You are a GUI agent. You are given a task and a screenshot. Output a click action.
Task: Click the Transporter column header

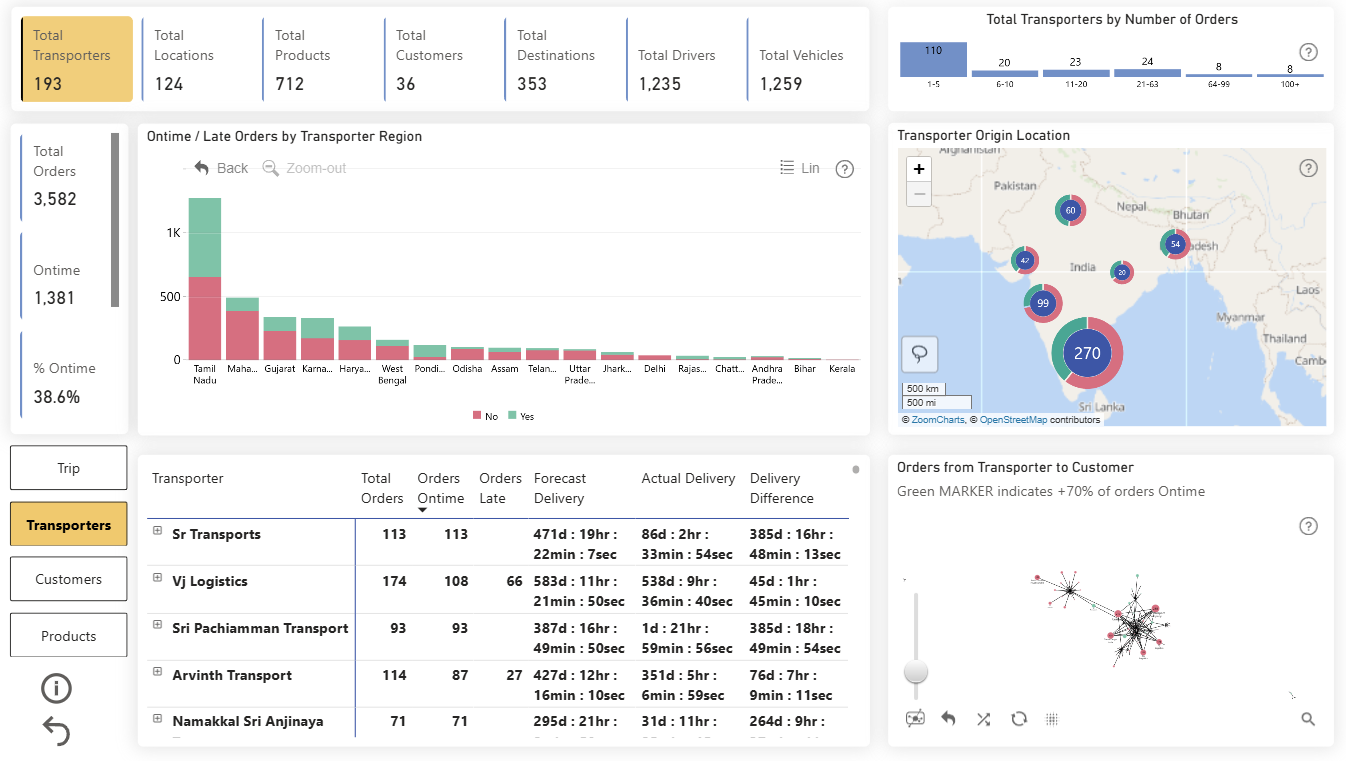(188, 478)
